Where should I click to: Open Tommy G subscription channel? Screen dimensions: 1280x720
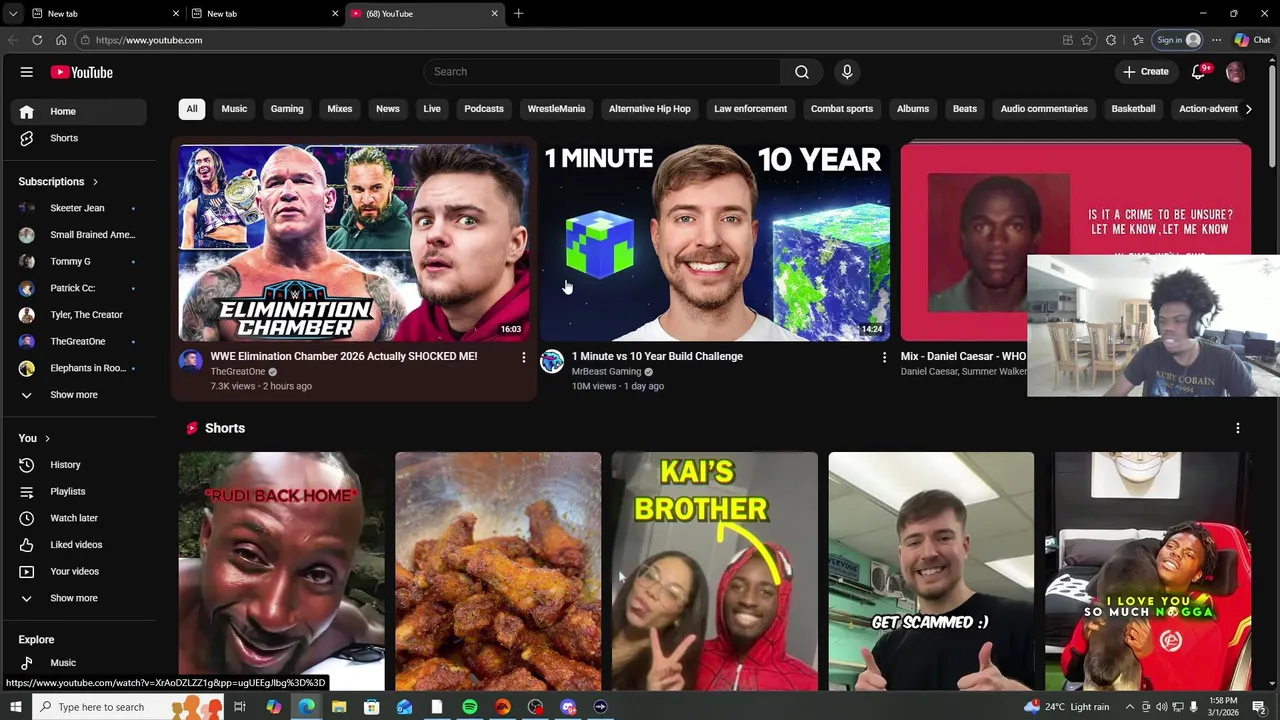pos(80,261)
